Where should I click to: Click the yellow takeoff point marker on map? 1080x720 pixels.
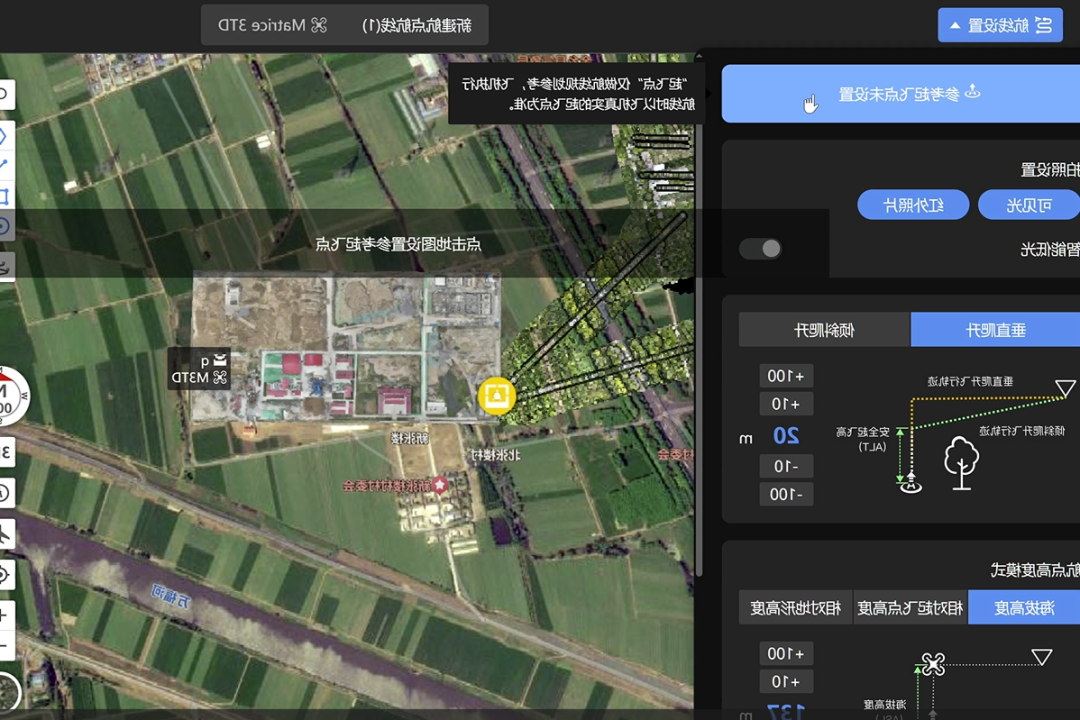point(495,395)
